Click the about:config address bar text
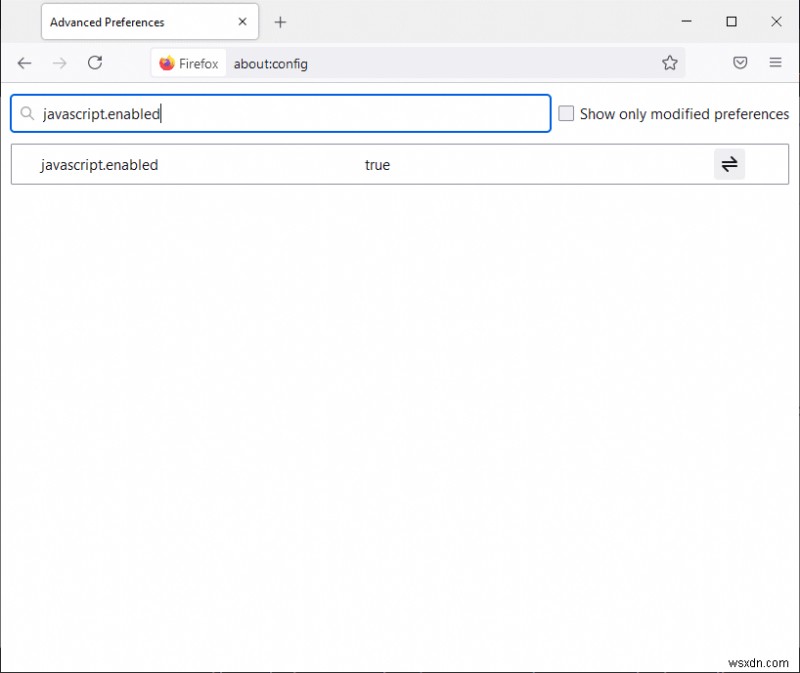Viewport: 800px width, 673px height. tap(270, 64)
